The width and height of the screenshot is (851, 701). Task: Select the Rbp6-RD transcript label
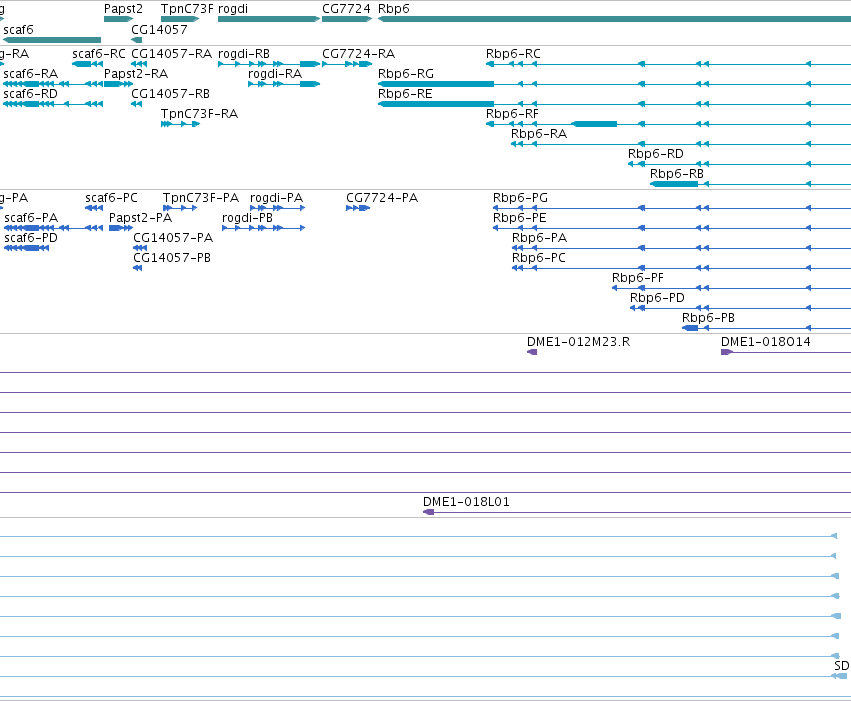click(656, 154)
